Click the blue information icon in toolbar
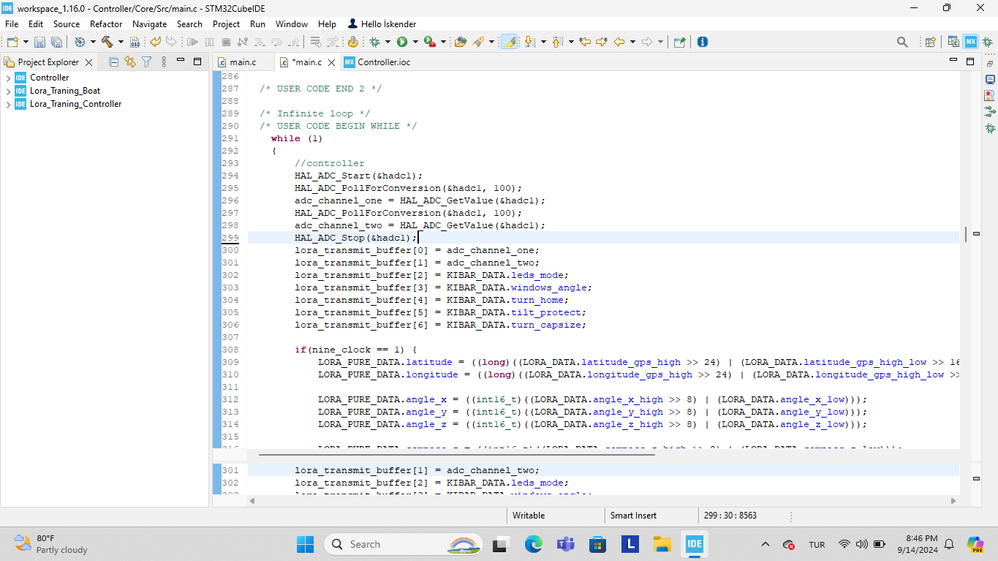The height and width of the screenshot is (561, 998). [702, 42]
